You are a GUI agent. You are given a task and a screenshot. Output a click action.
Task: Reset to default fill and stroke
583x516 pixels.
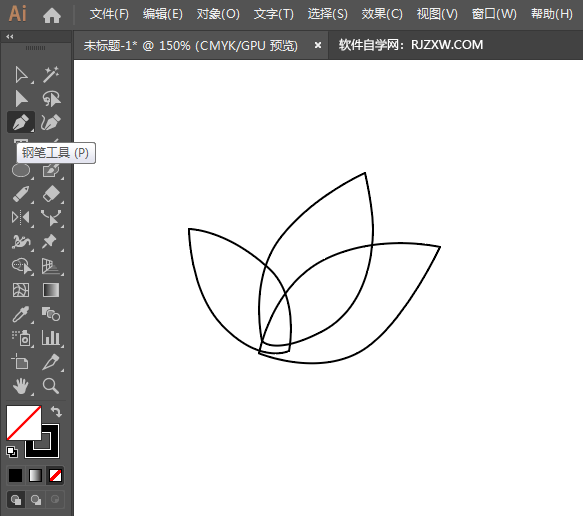12,452
